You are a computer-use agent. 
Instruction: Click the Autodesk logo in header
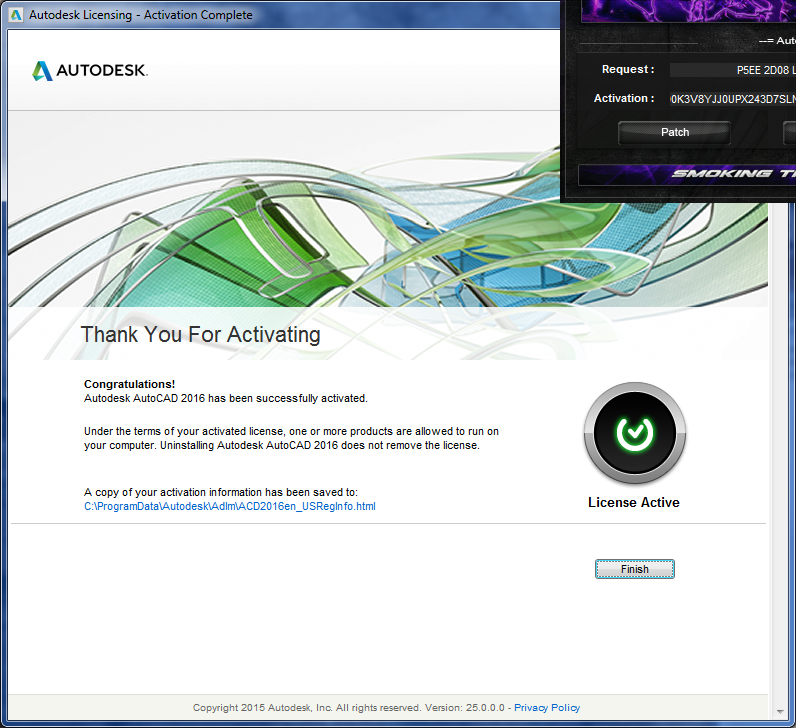[x=90, y=71]
